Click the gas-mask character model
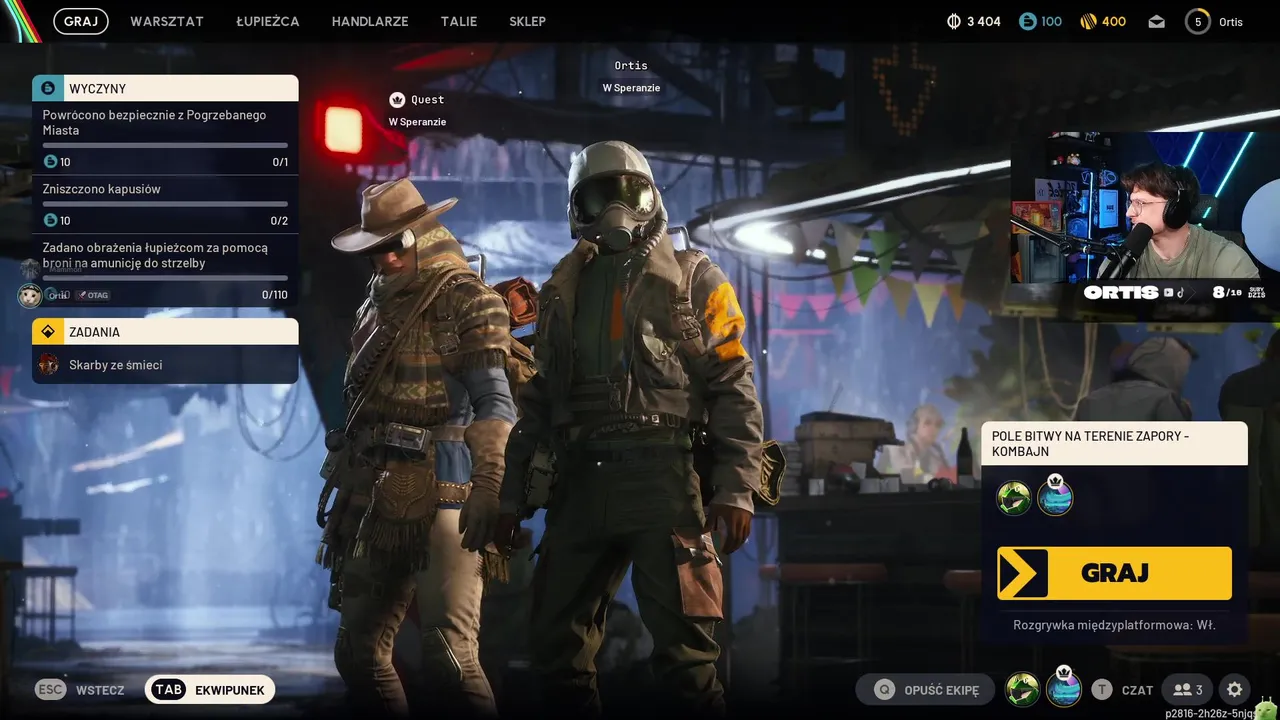Image resolution: width=1280 pixels, height=720 pixels. 640,430
